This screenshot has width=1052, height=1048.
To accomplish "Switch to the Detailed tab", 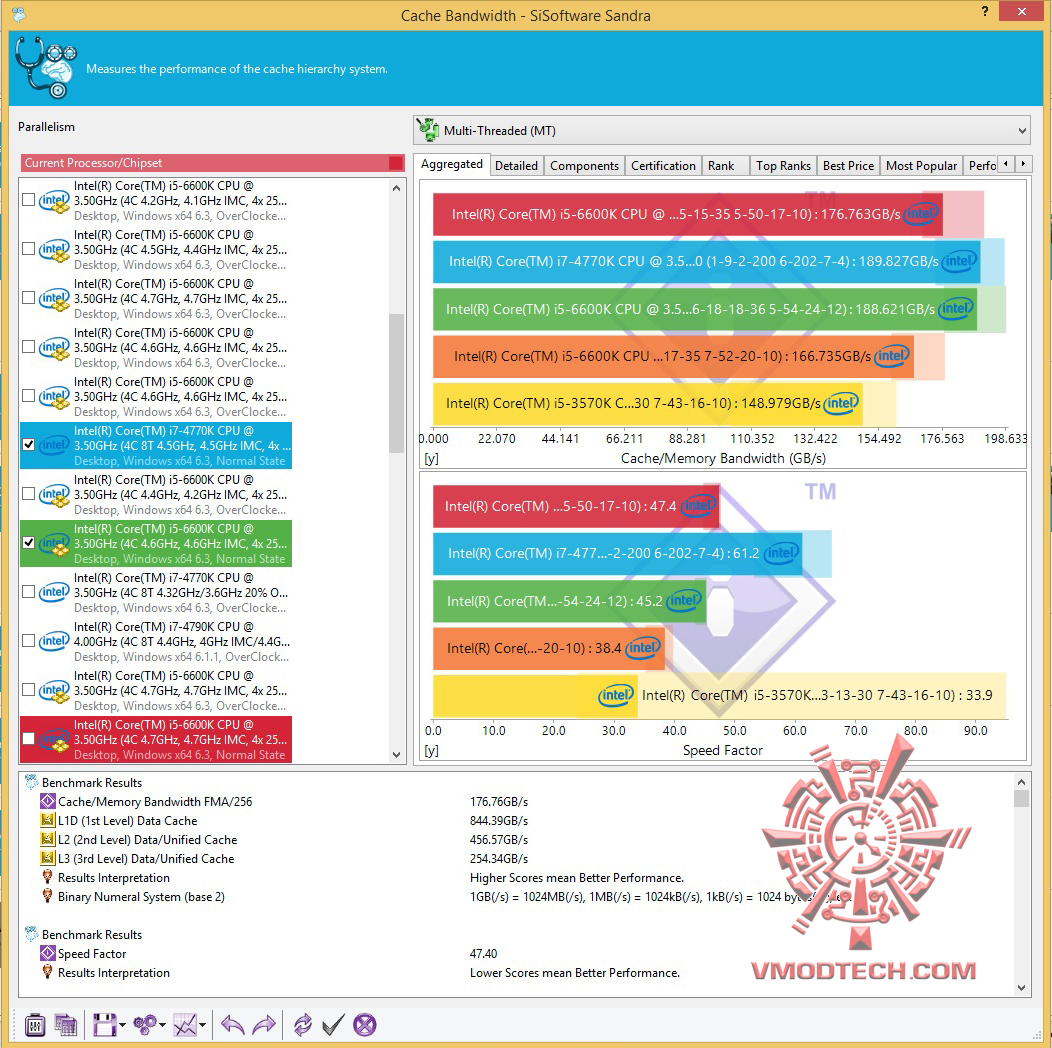I will 516,166.
